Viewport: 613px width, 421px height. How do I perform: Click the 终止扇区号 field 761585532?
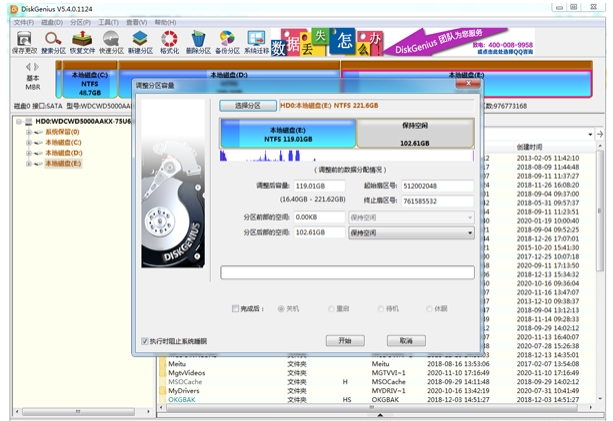pos(437,201)
